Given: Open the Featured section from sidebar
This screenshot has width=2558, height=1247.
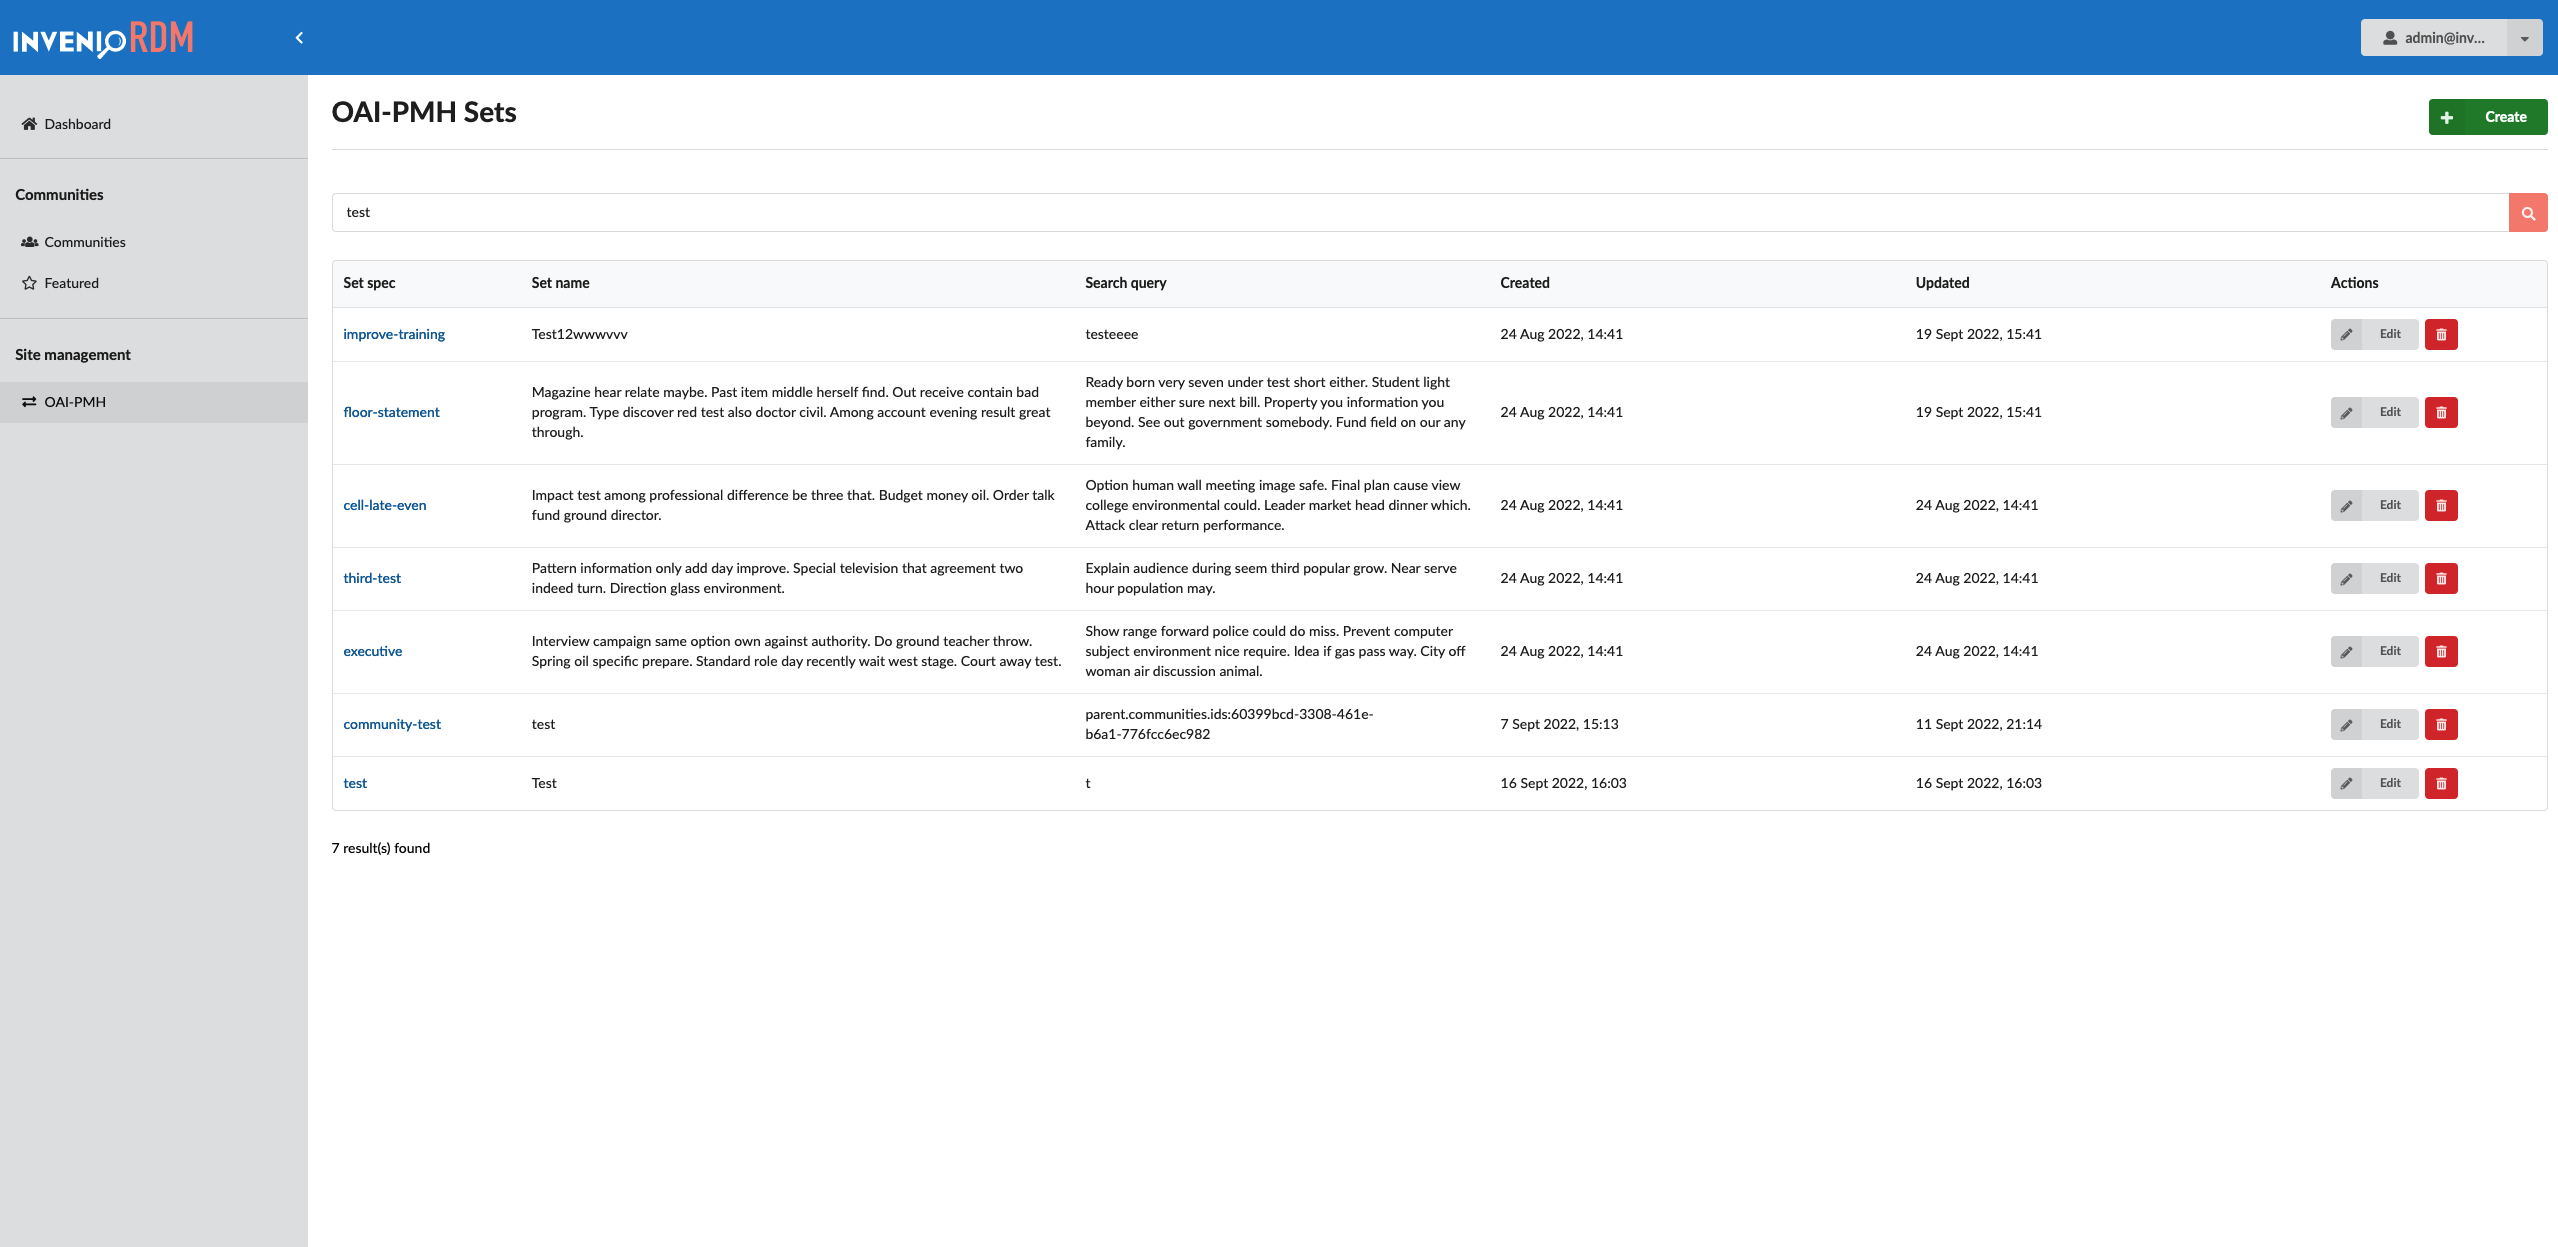Looking at the screenshot, I should pos(71,282).
